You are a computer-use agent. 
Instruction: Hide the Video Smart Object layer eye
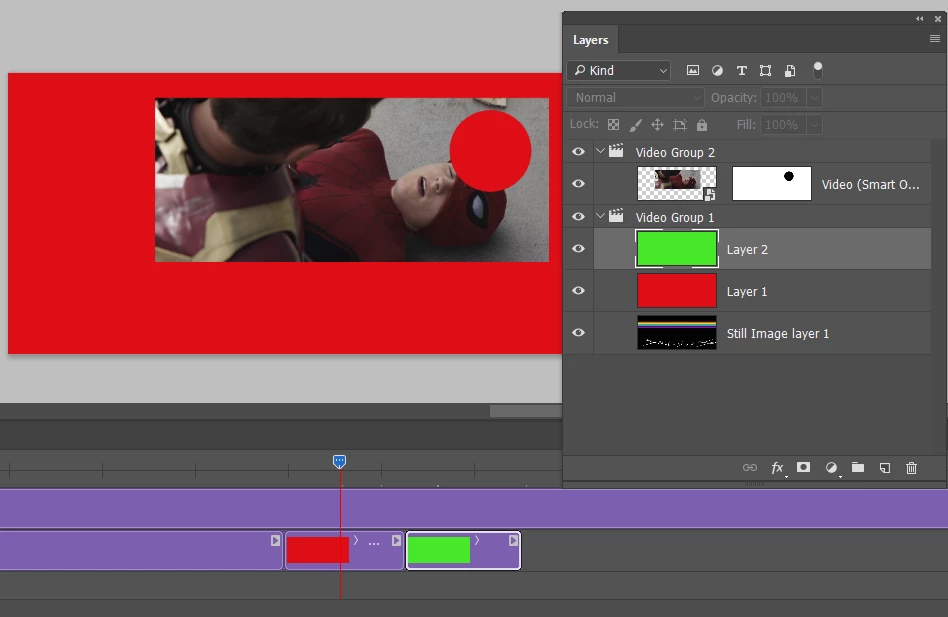(578, 183)
